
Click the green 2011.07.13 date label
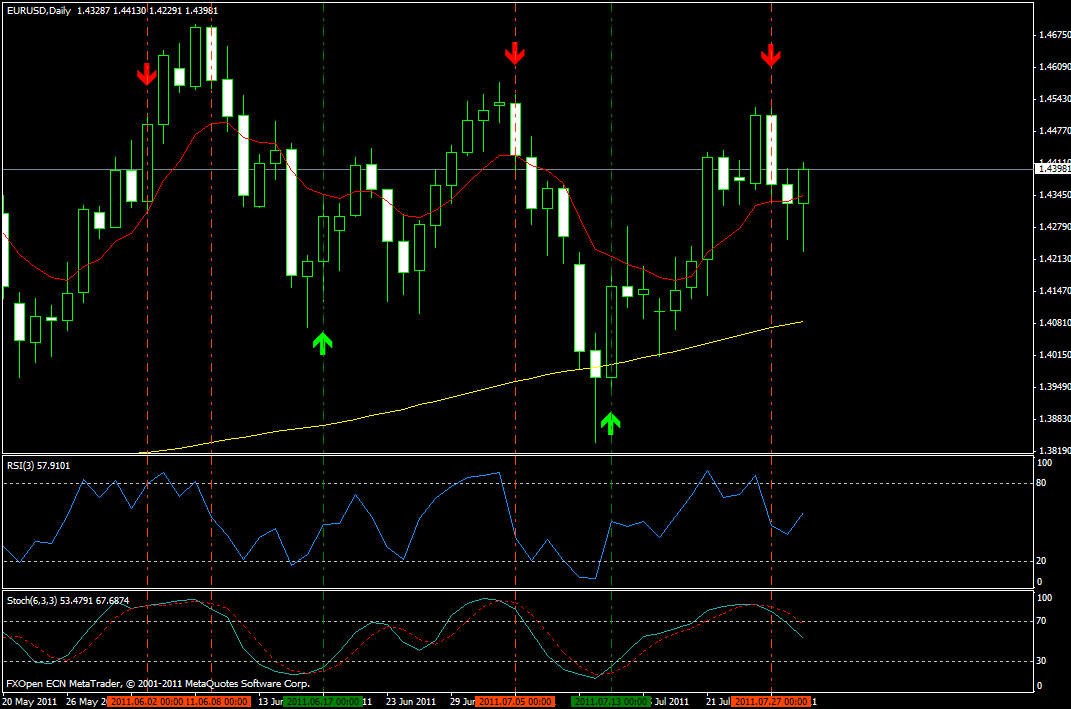click(610, 702)
